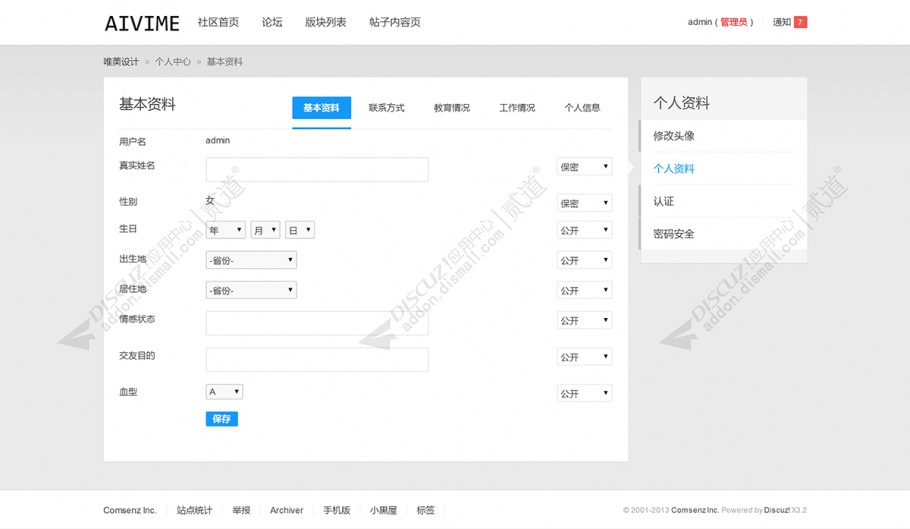Viewport: 910px width, 529px height.
Task: Open the 通知 link in the header
Action: [782, 22]
